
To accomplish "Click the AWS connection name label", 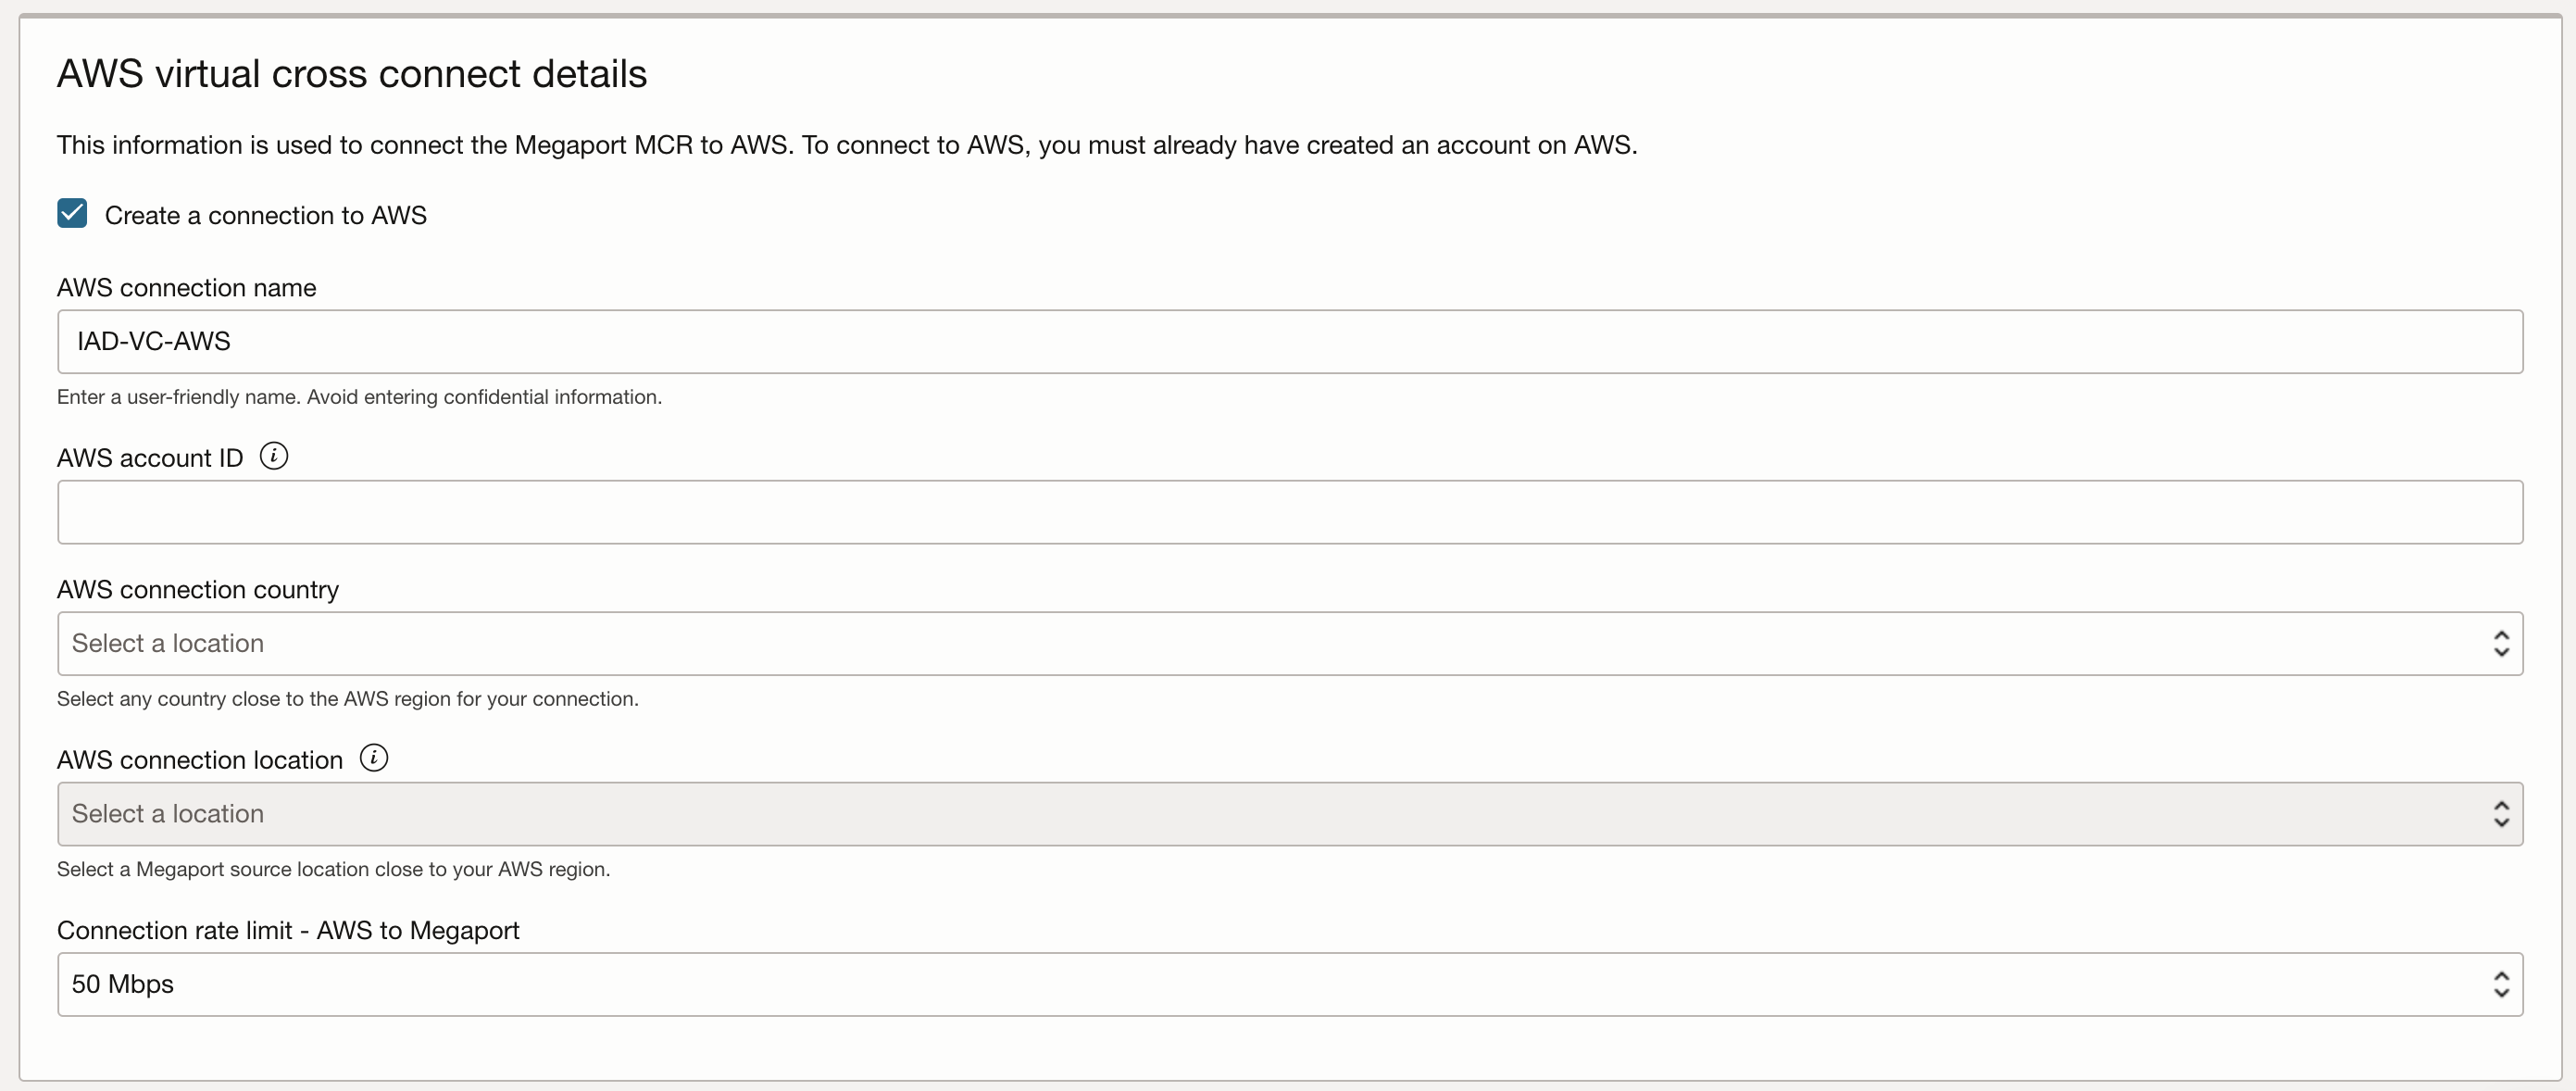I will (186, 287).
